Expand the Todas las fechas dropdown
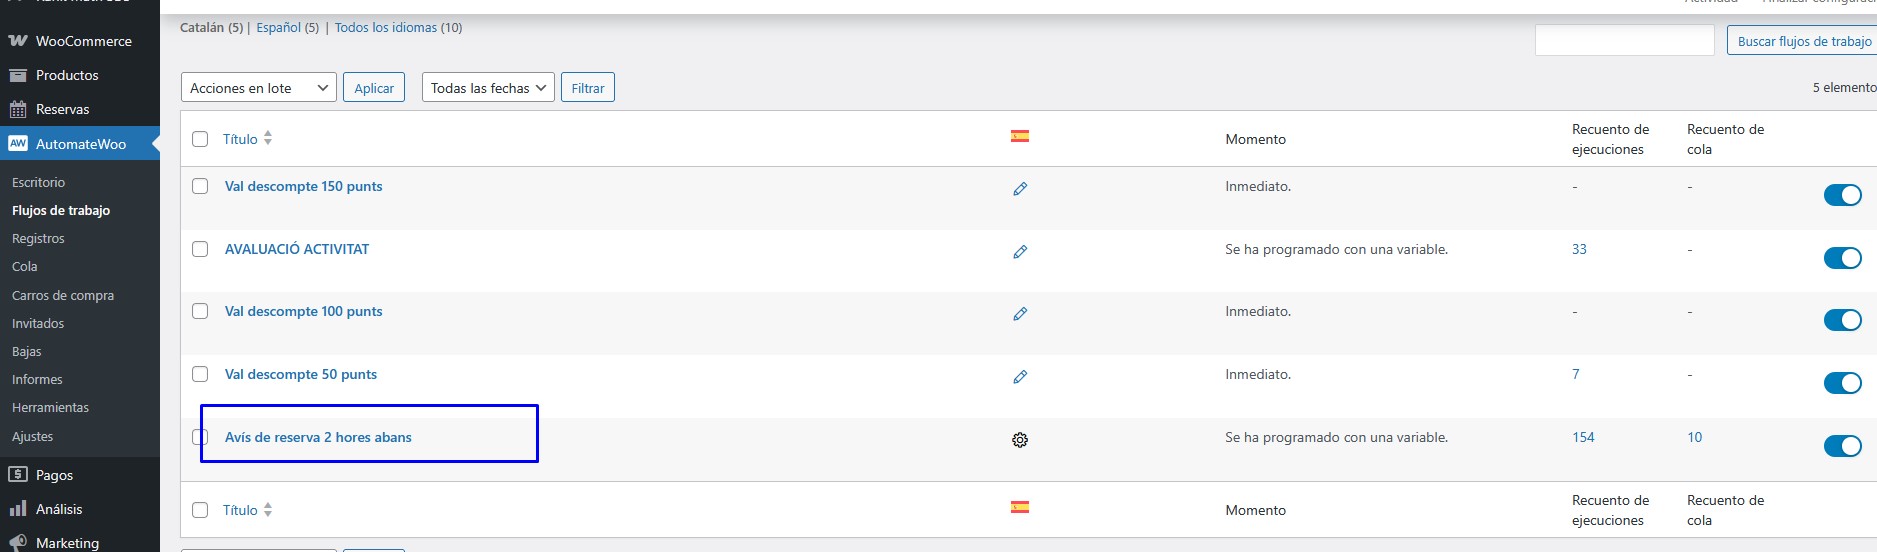Image resolution: width=1877 pixels, height=552 pixels. pyautogui.click(x=488, y=88)
